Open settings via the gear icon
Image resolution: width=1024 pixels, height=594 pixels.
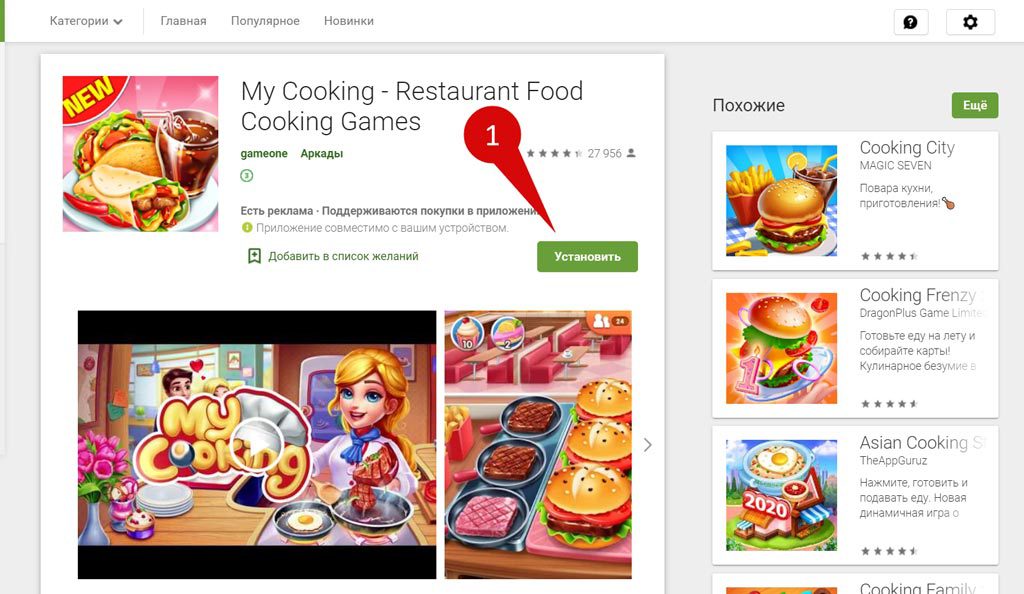pyautogui.click(x=970, y=22)
